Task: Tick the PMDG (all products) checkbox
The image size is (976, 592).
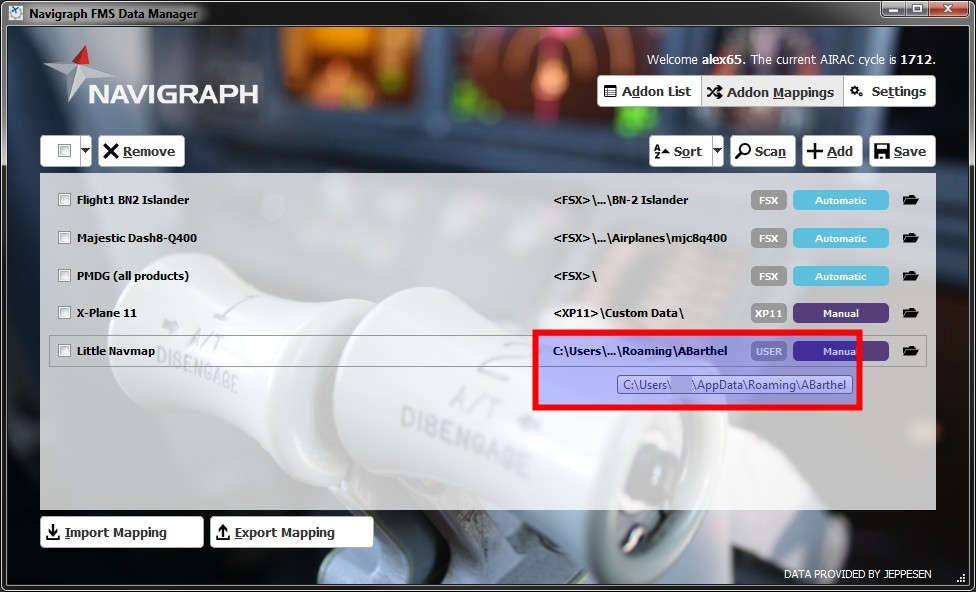Action: point(64,275)
